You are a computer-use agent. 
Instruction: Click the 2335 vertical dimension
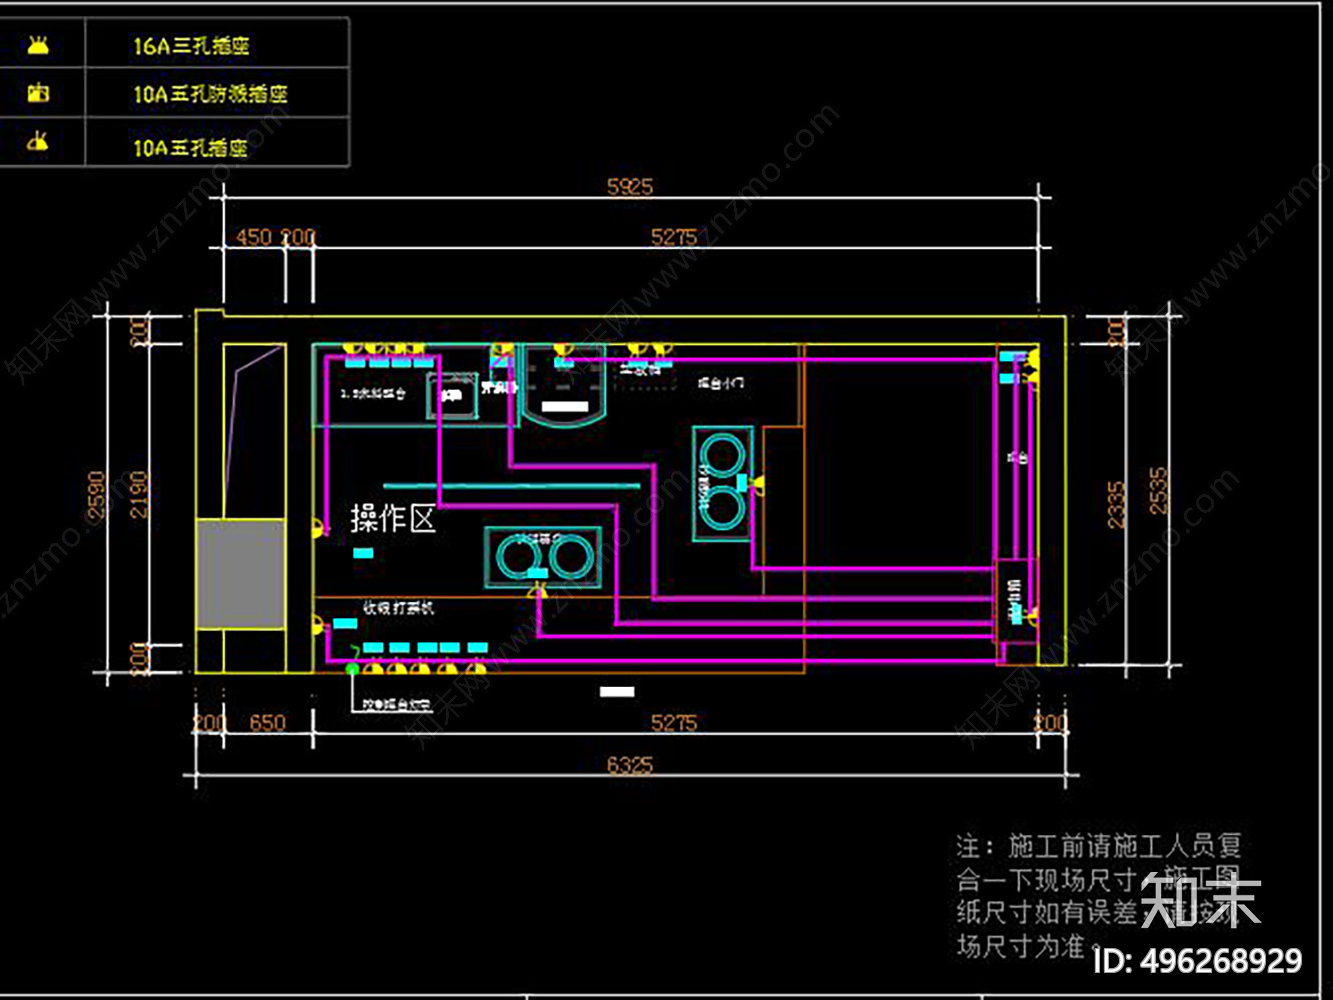[1117, 505]
